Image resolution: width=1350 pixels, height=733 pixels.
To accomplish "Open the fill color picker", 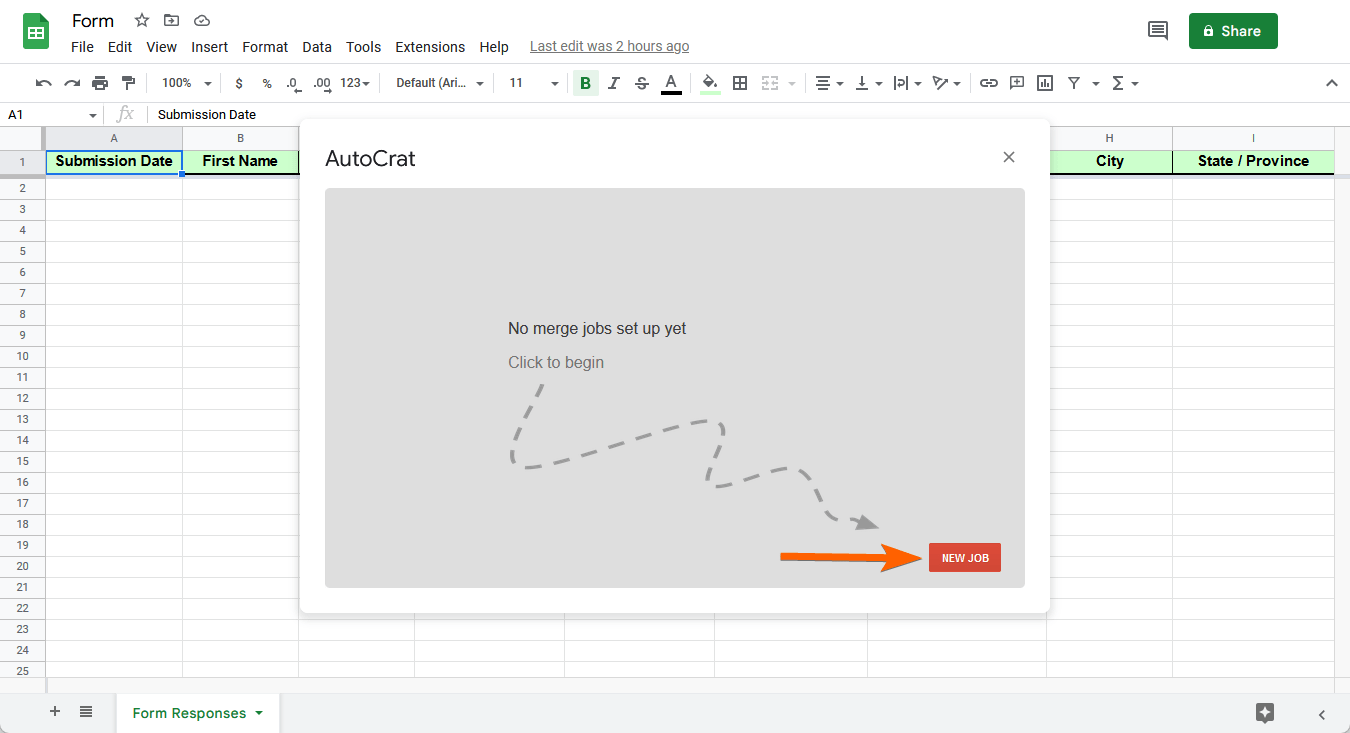I will coord(710,83).
